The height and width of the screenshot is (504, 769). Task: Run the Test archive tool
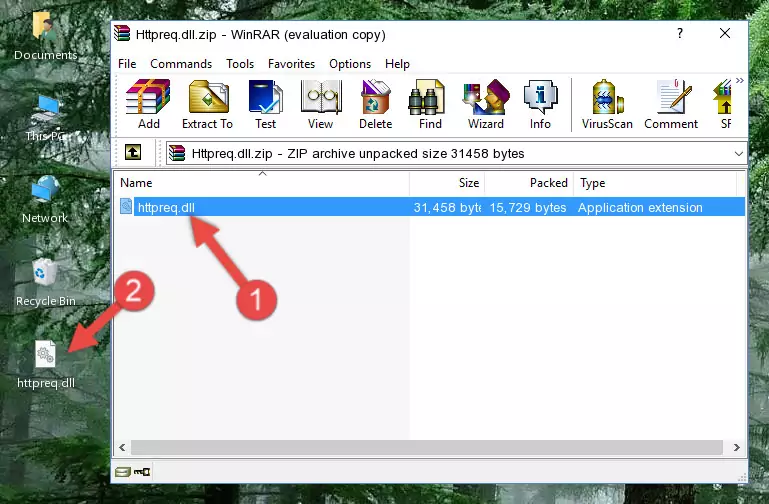265,104
